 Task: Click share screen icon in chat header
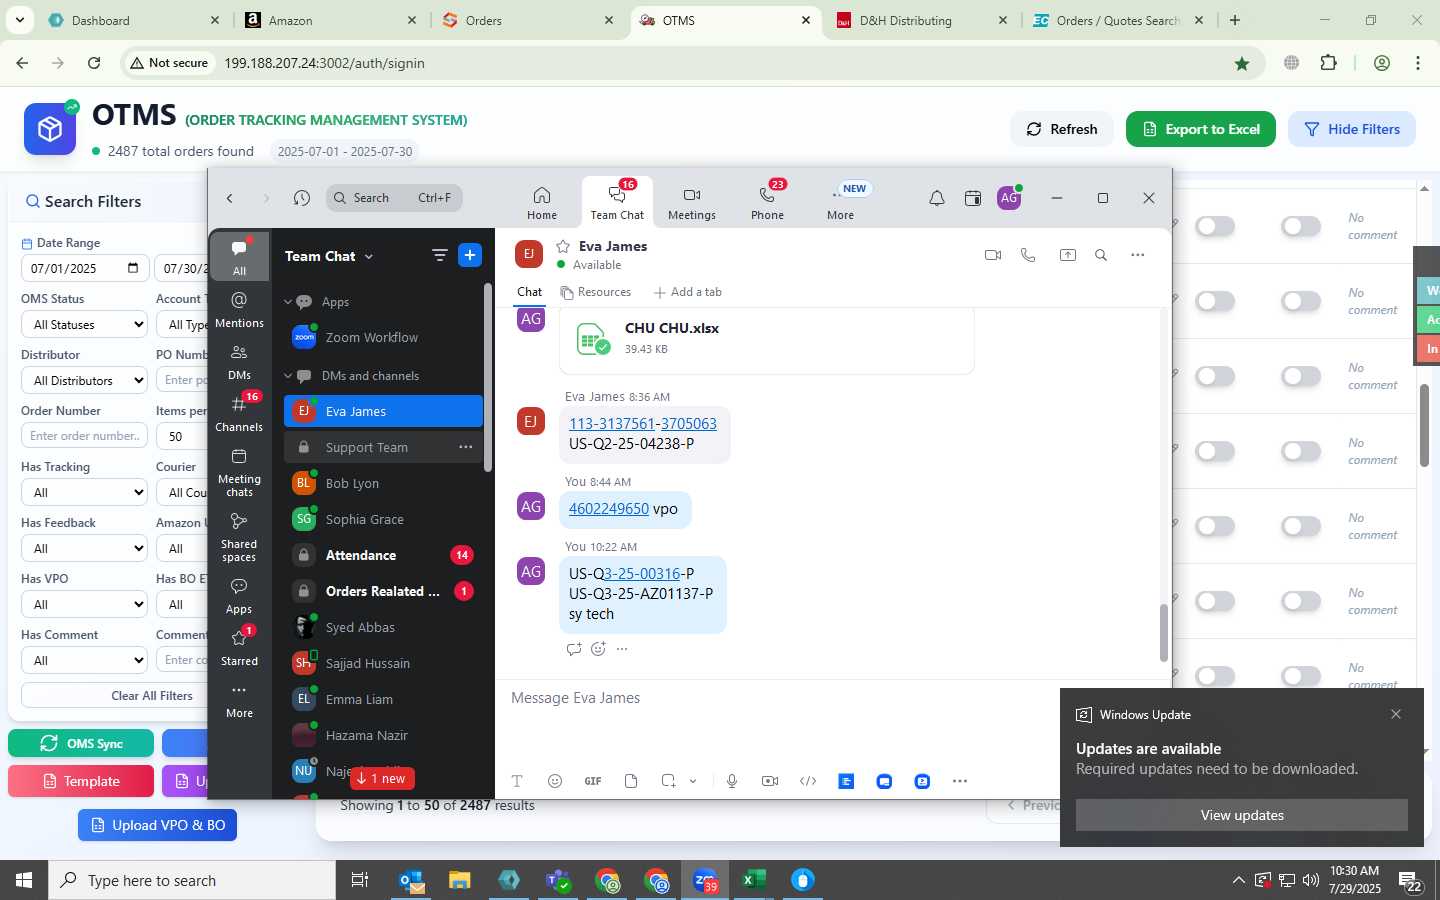pyautogui.click(x=1068, y=255)
